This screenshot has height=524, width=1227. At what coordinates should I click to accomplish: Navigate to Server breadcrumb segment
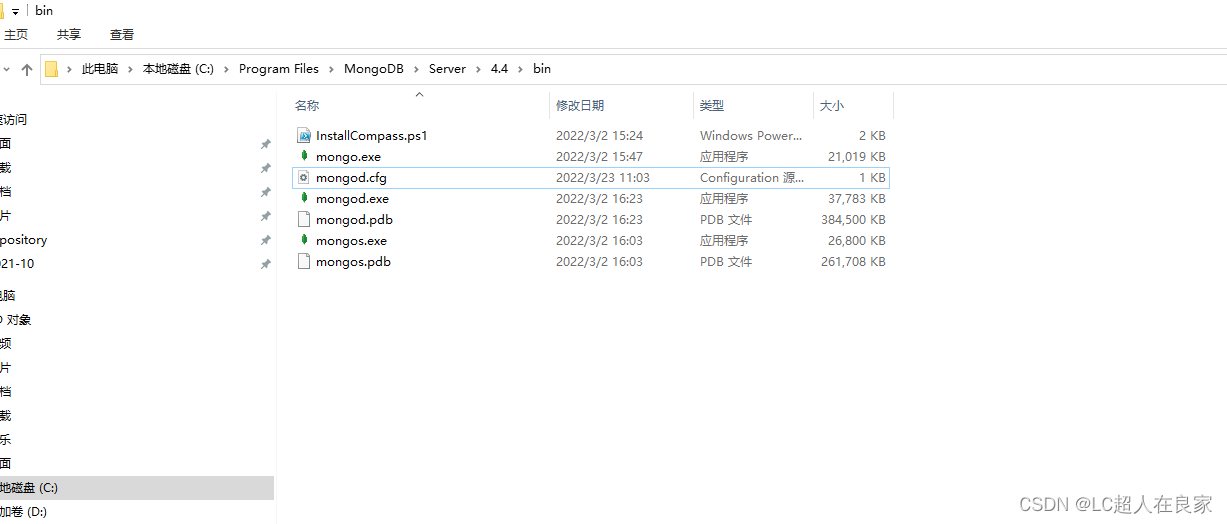pos(447,69)
